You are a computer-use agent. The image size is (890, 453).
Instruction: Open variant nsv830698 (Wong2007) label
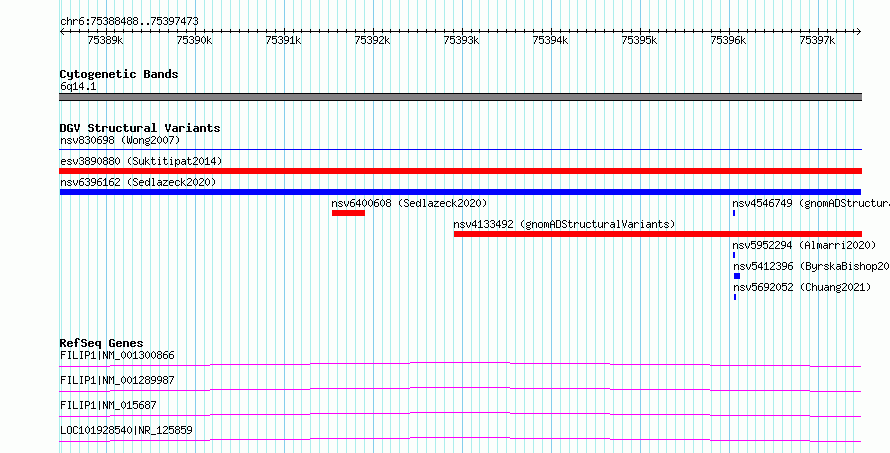[x=120, y=140]
